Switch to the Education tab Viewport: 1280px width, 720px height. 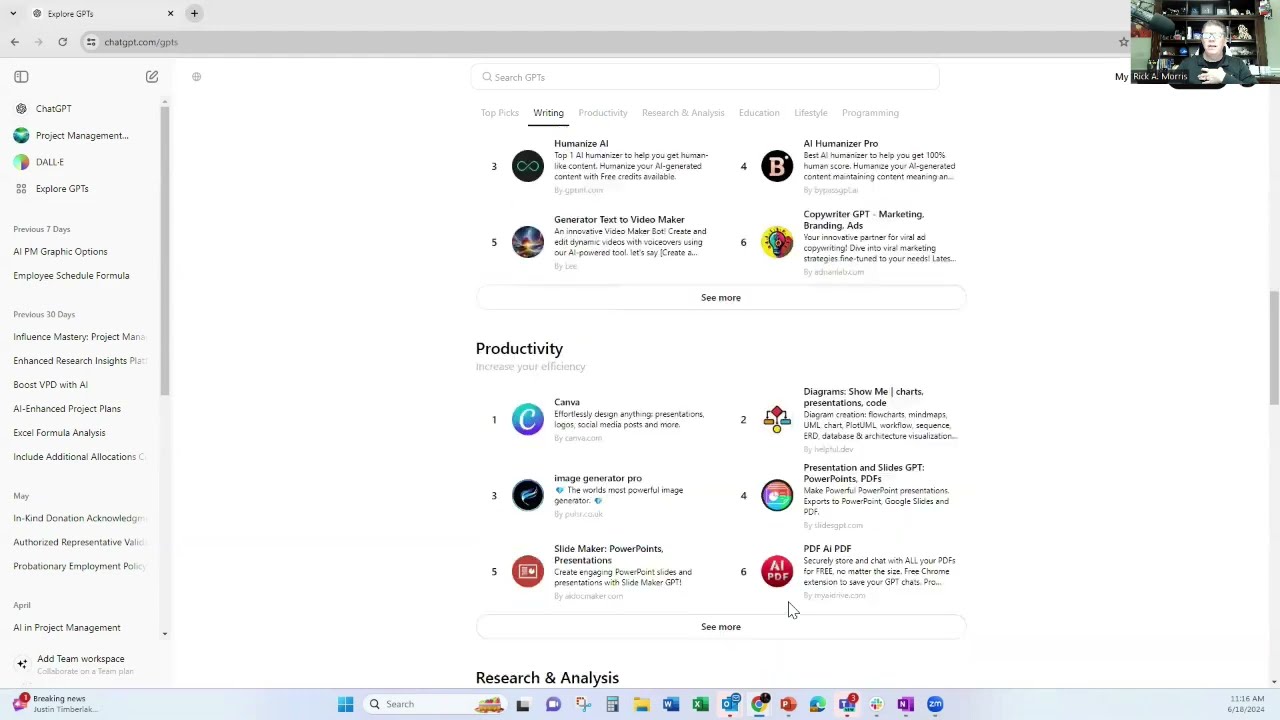coord(759,113)
